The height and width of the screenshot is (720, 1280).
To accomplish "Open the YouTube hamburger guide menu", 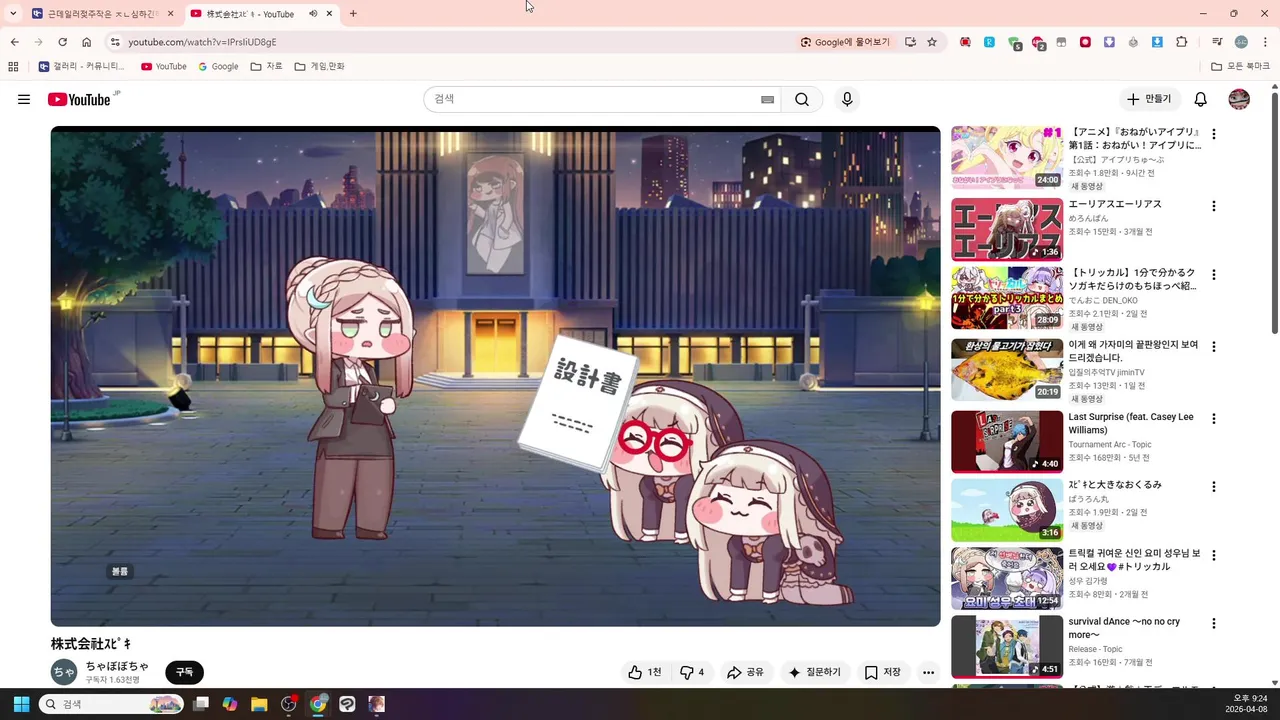I will point(24,99).
